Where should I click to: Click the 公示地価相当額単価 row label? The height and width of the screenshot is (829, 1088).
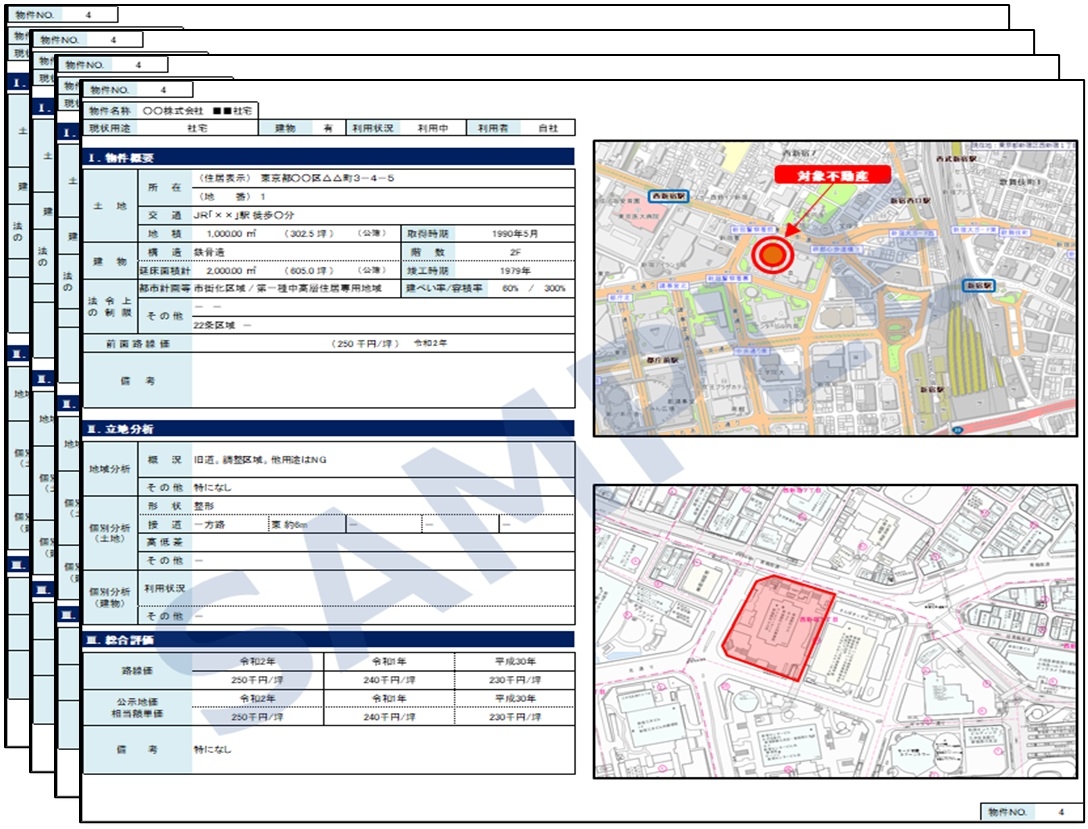point(137,708)
